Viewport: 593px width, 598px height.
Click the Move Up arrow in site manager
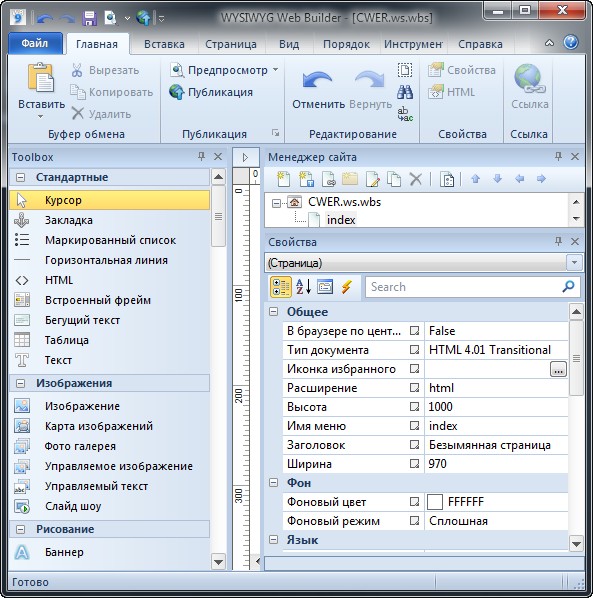475,178
